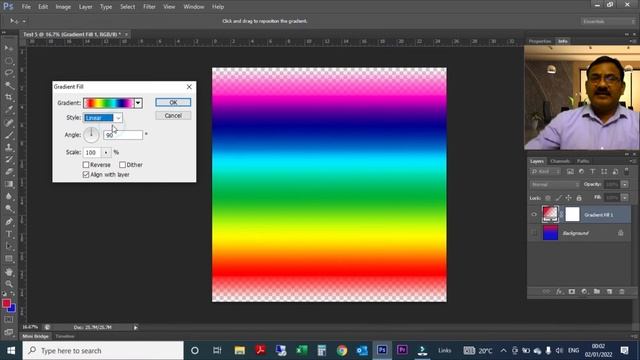The width and height of the screenshot is (640, 360).
Task: Click the layer style fx icon
Action: click(559, 291)
